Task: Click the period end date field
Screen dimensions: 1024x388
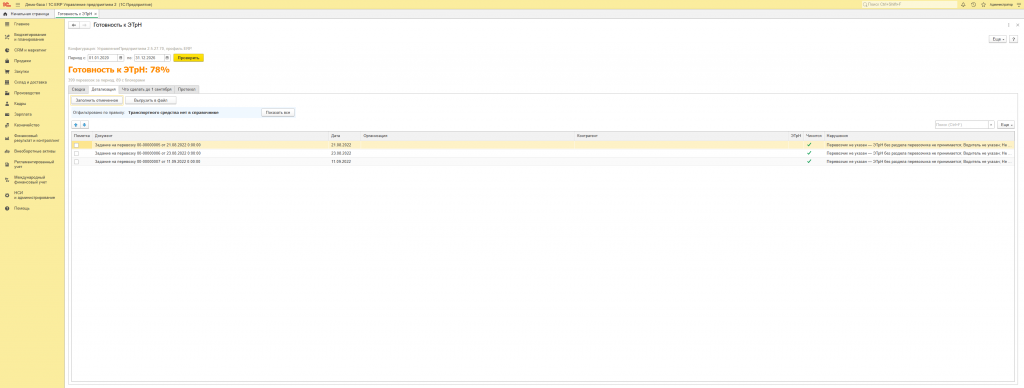Action: 150,57
